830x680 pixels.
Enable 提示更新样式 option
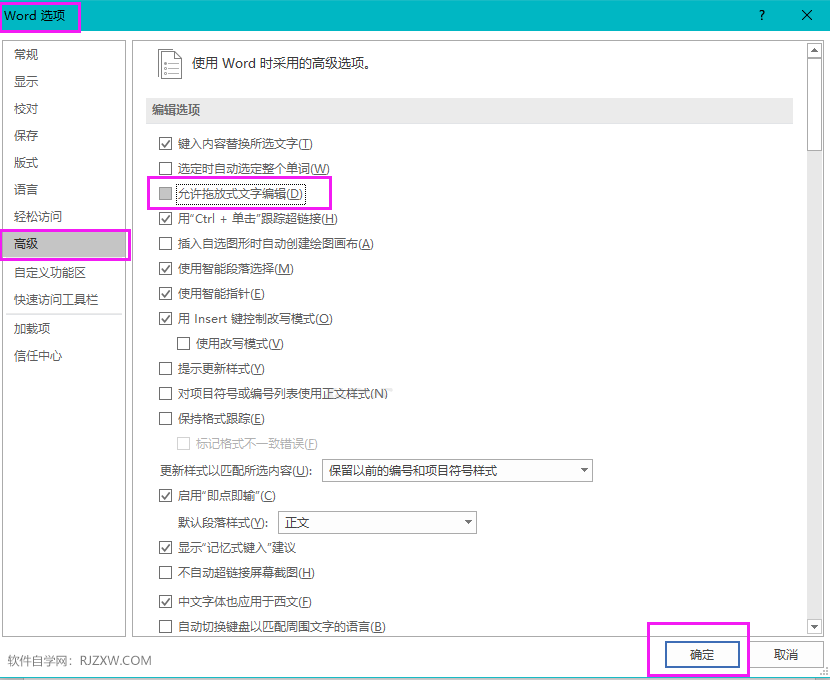[x=165, y=369]
